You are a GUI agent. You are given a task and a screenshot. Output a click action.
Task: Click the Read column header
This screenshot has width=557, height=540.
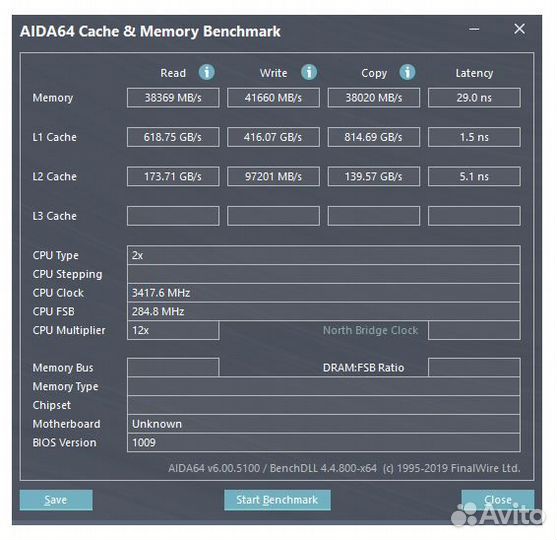point(173,73)
